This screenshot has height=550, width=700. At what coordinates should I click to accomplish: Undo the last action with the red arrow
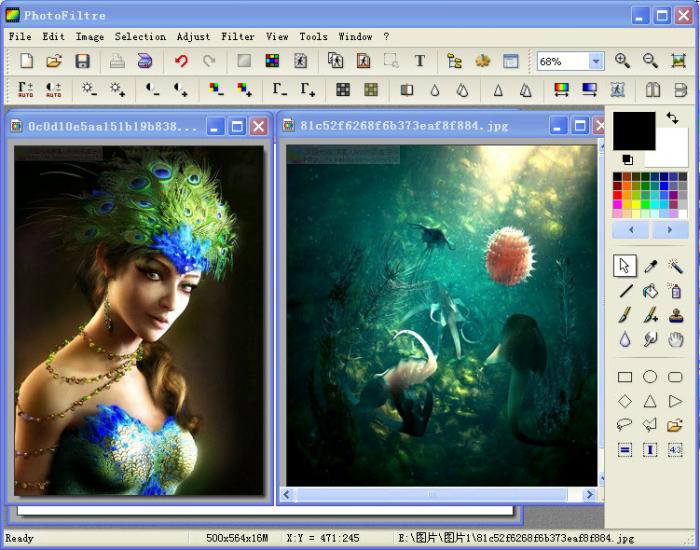[x=181, y=61]
